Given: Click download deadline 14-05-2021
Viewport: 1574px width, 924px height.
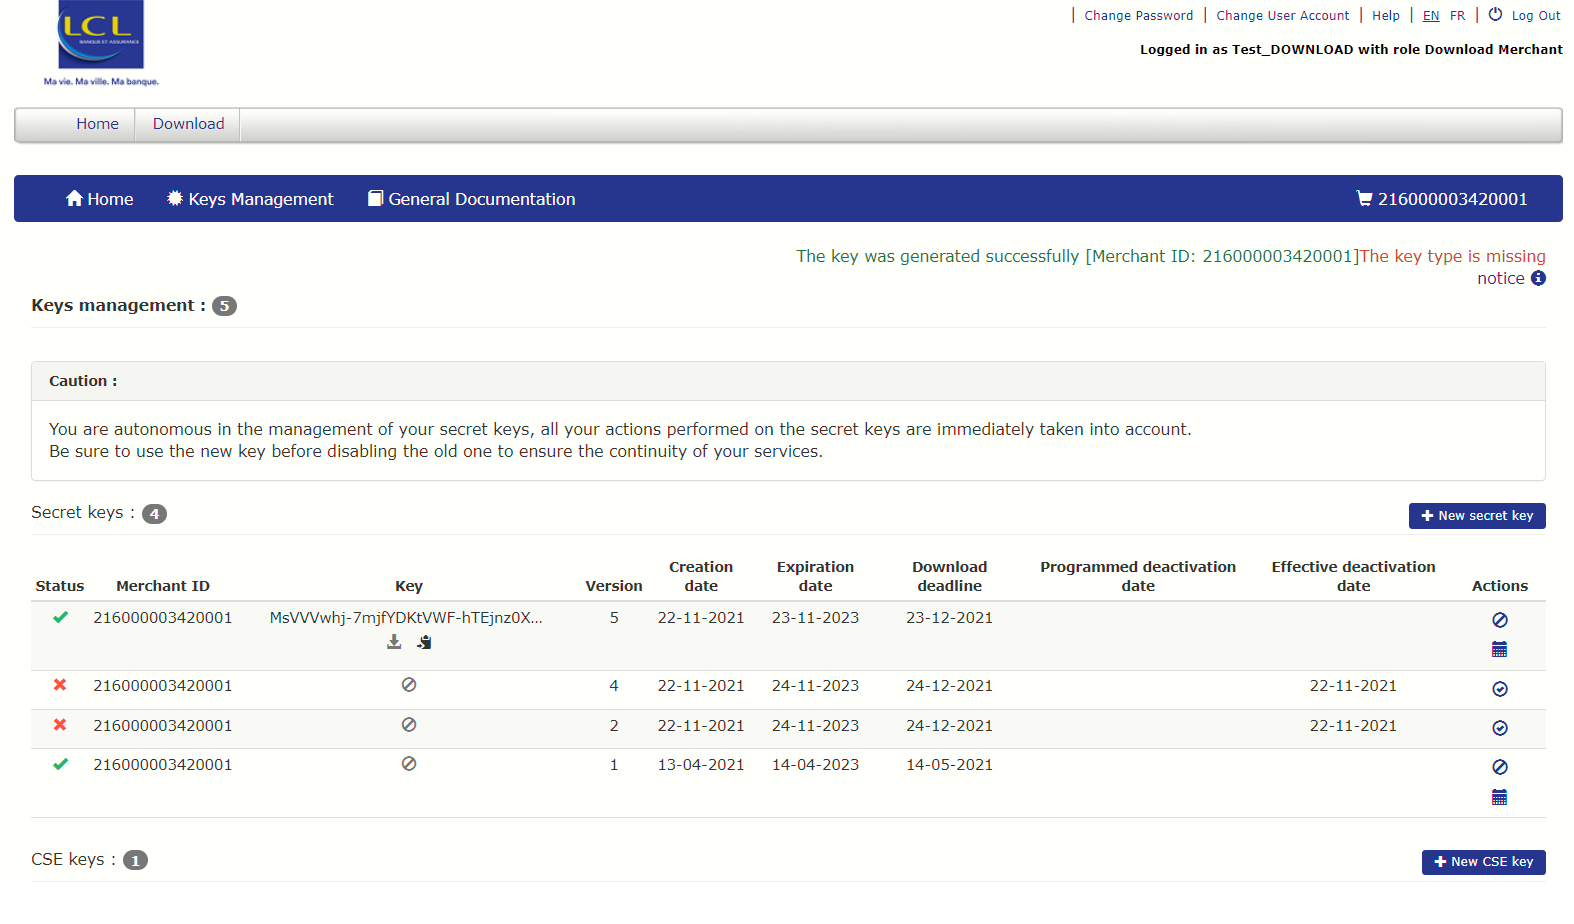Looking at the screenshot, I should (950, 765).
